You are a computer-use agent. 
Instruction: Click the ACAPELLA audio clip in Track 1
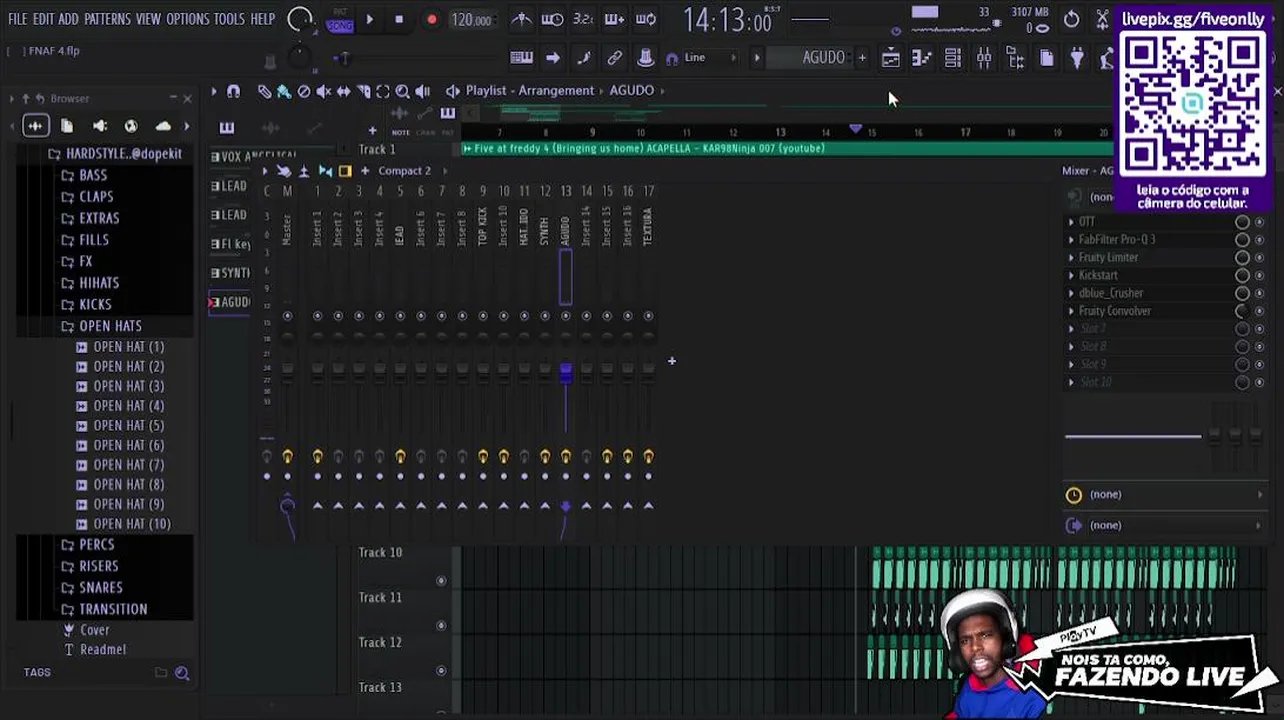pos(787,149)
